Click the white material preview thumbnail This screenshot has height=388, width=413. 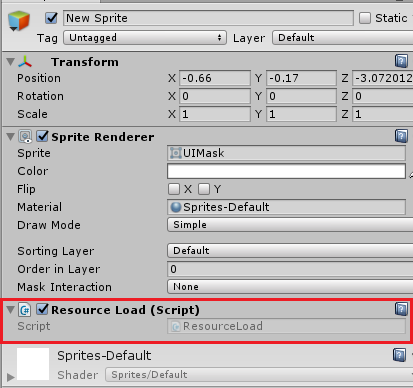tap(33, 364)
